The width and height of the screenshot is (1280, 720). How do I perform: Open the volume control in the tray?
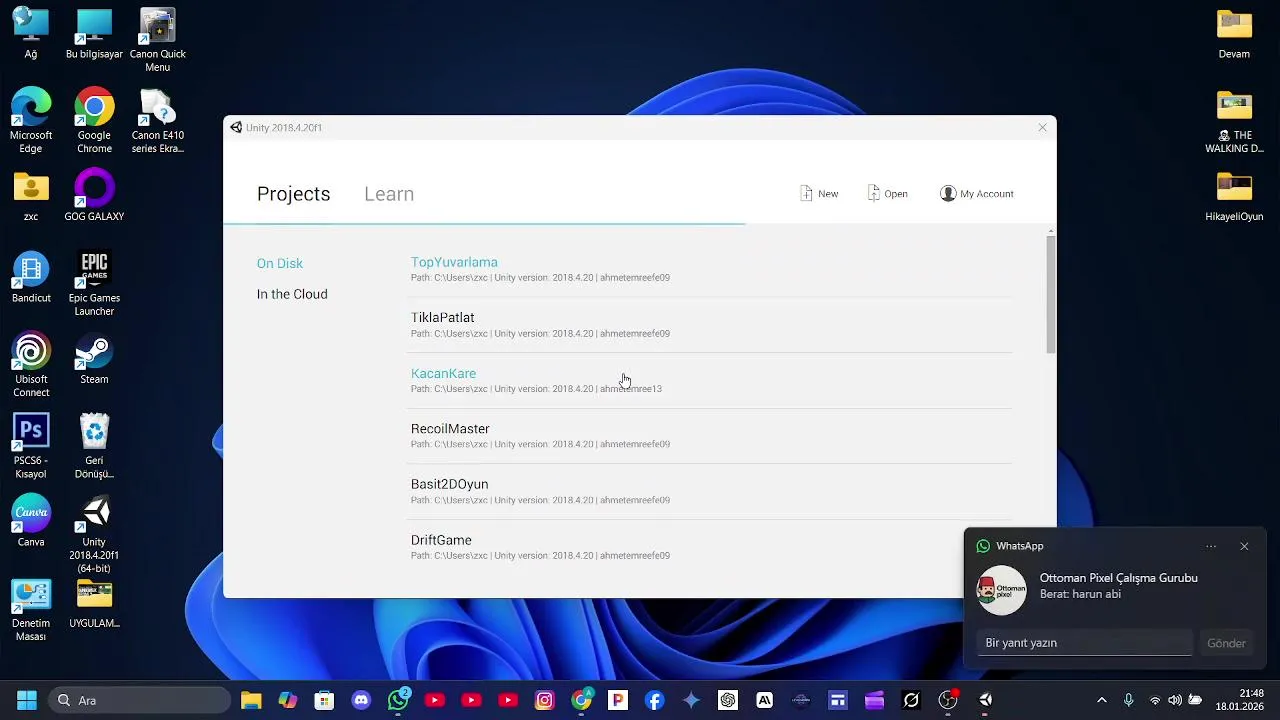[1175, 700]
